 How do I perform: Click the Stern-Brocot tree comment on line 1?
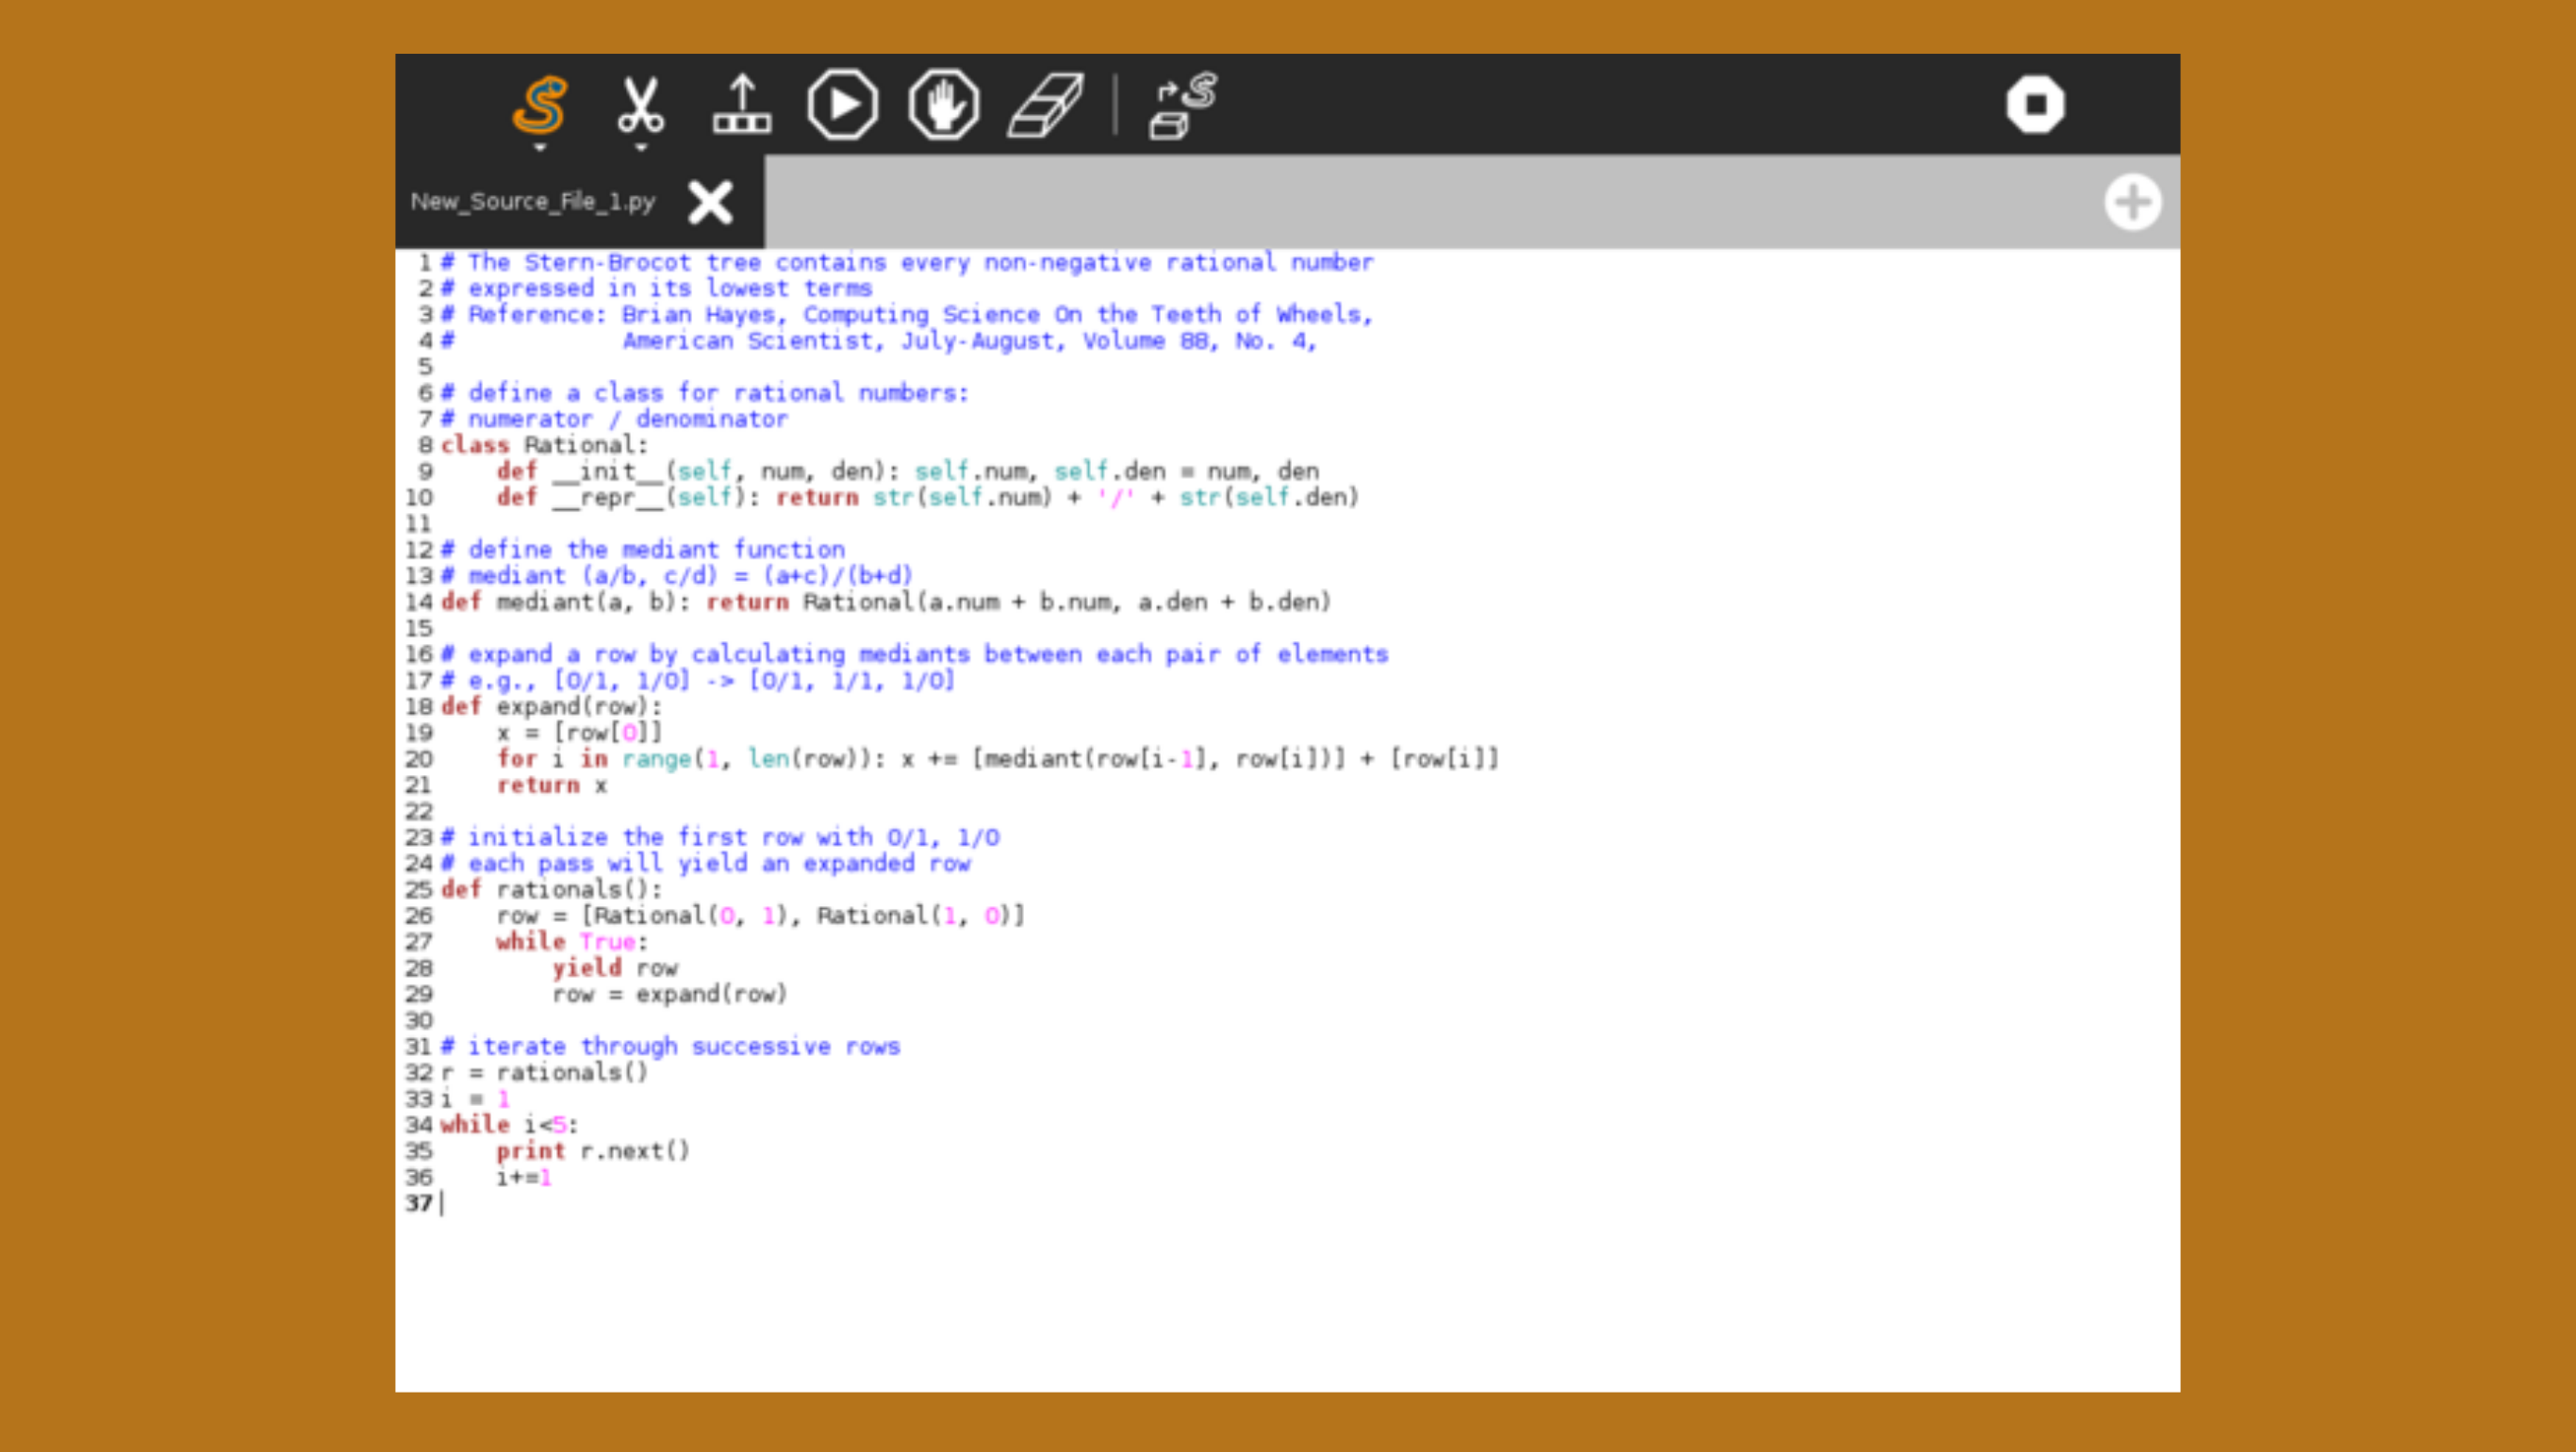907,263
